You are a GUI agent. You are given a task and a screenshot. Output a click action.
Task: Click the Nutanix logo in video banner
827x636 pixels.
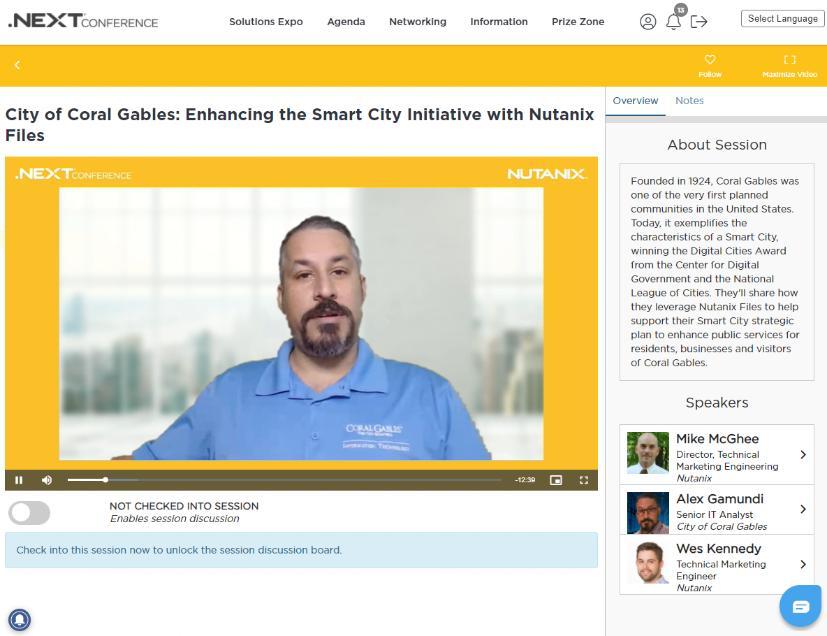pyautogui.click(x=546, y=174)
